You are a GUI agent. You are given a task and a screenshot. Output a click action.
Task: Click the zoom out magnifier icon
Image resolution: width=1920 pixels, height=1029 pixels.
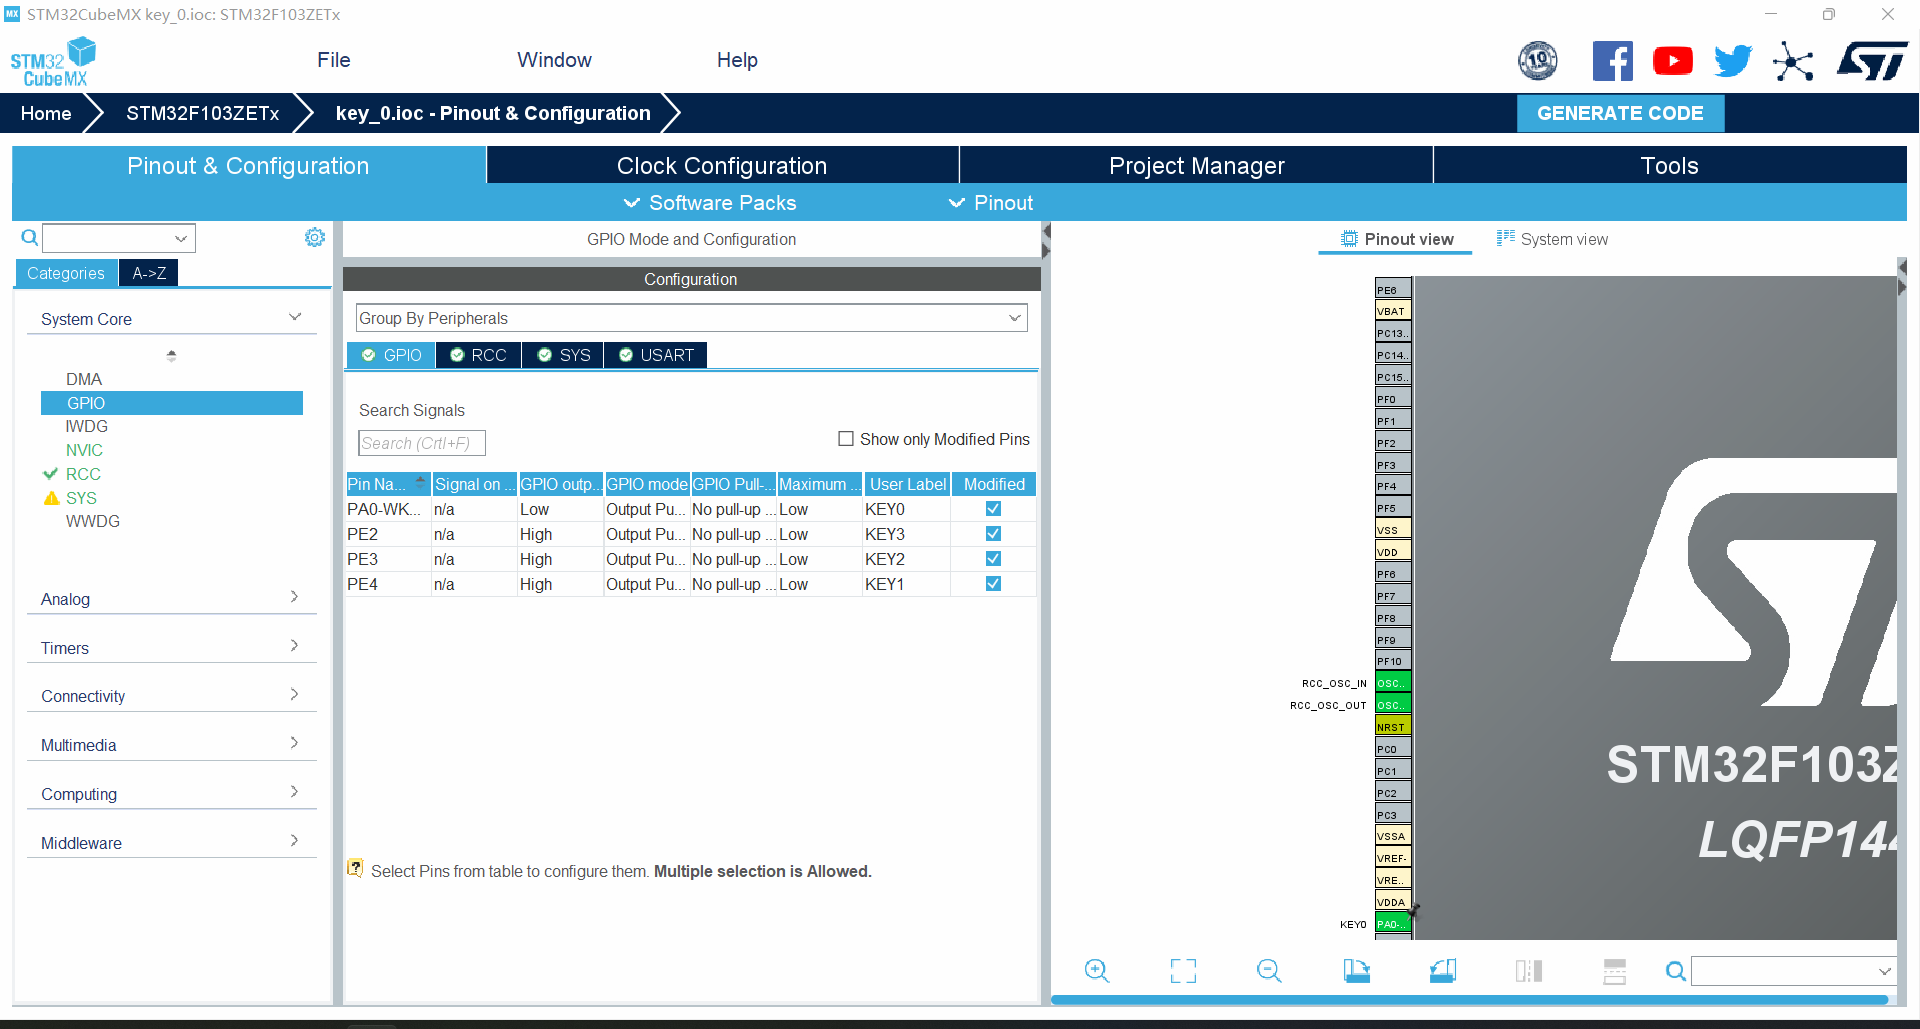[x=1269, y=971]
